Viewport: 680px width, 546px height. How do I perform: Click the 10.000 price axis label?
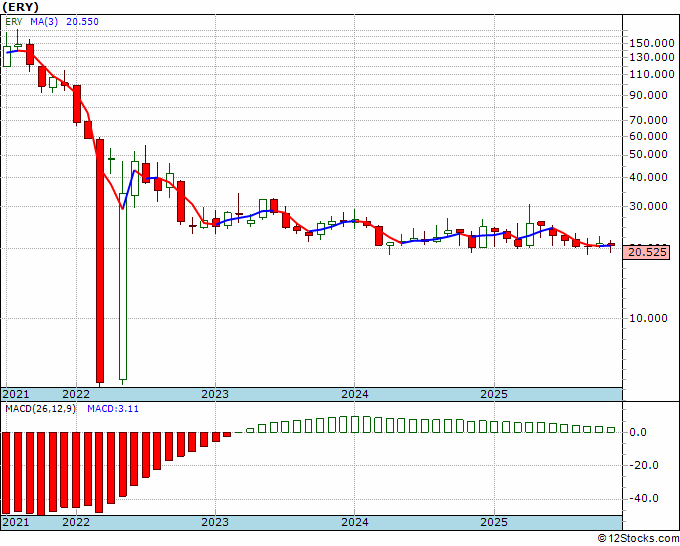pos(648,318)
